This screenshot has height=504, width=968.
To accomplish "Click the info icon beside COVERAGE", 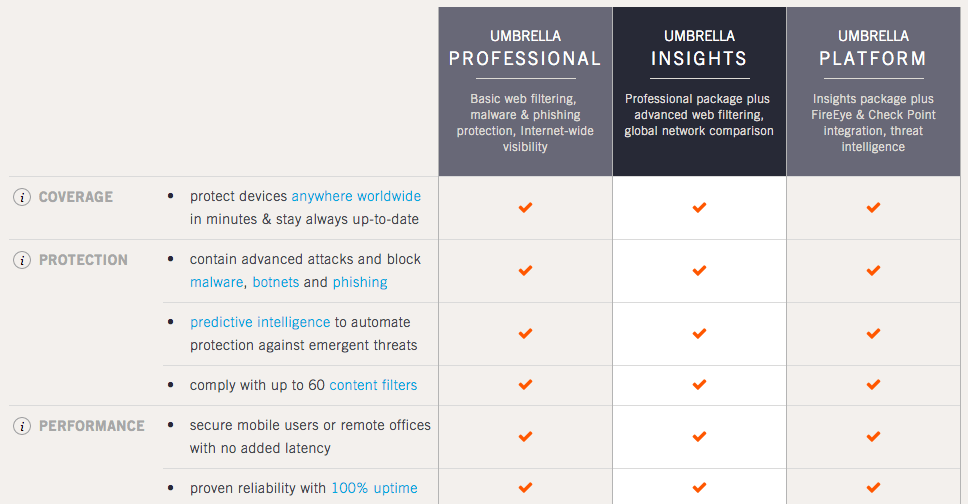I will coord(22,198).
